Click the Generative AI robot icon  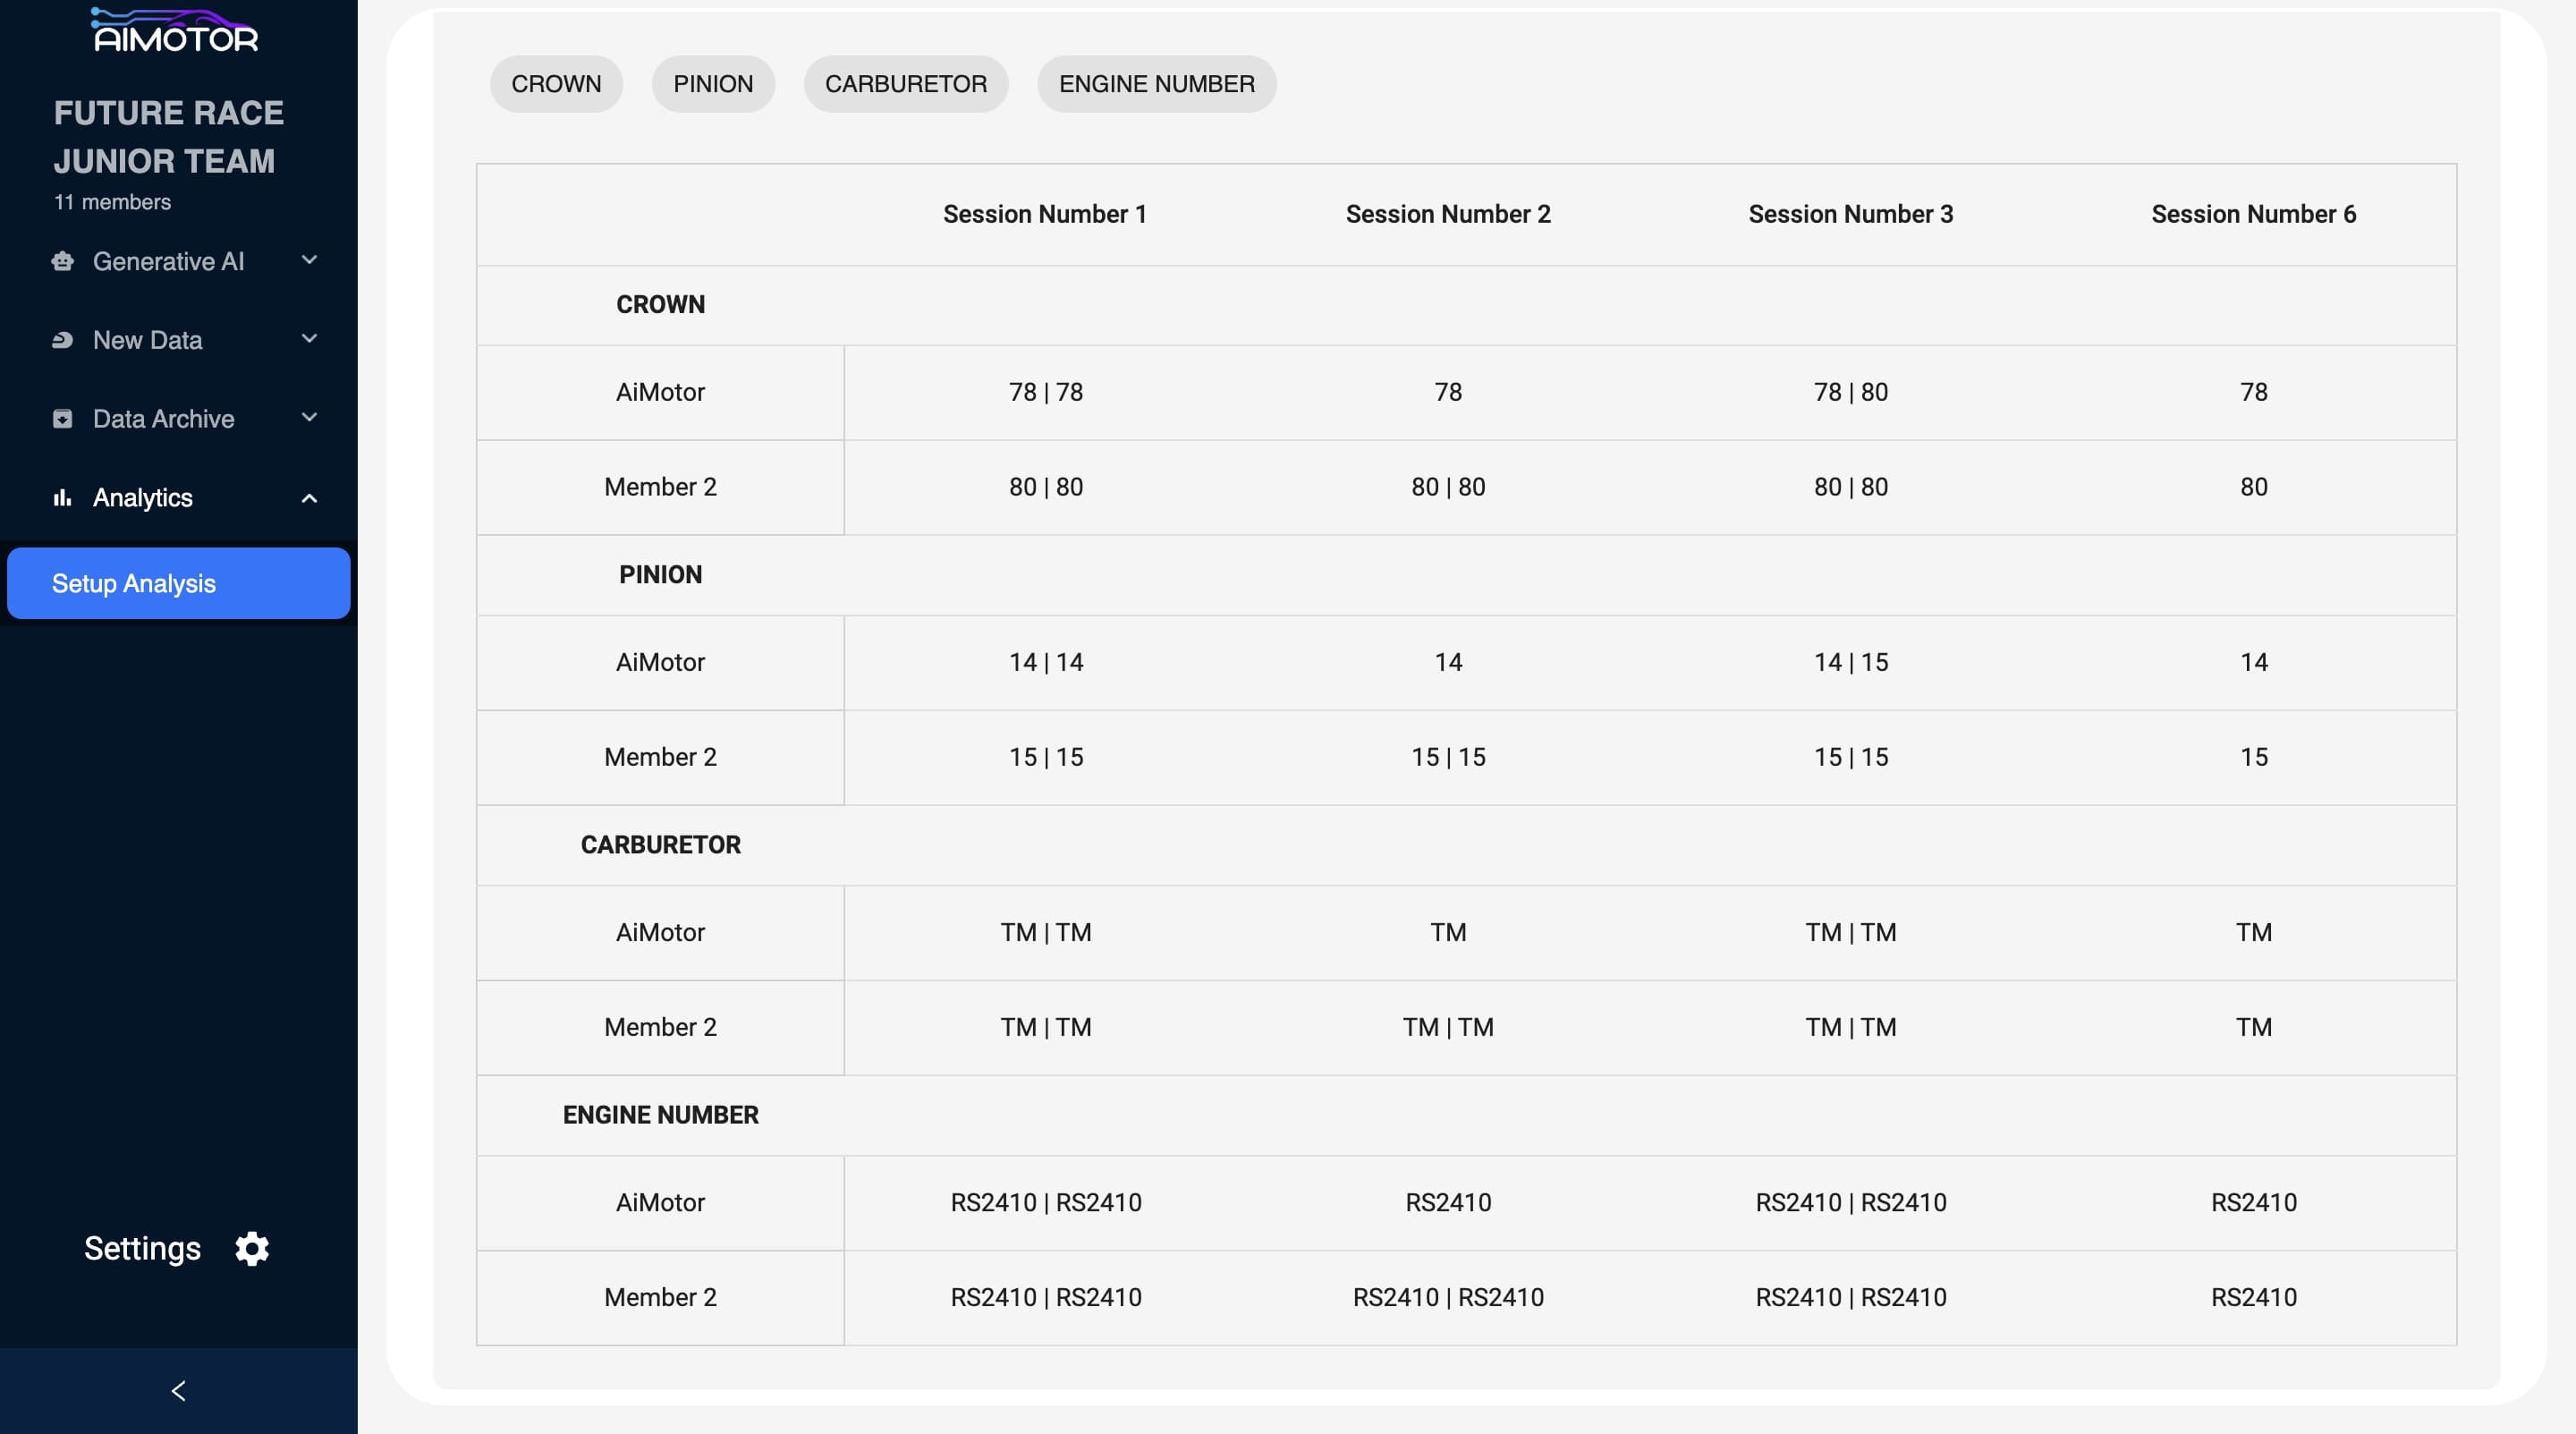click(x=63, y=261)
